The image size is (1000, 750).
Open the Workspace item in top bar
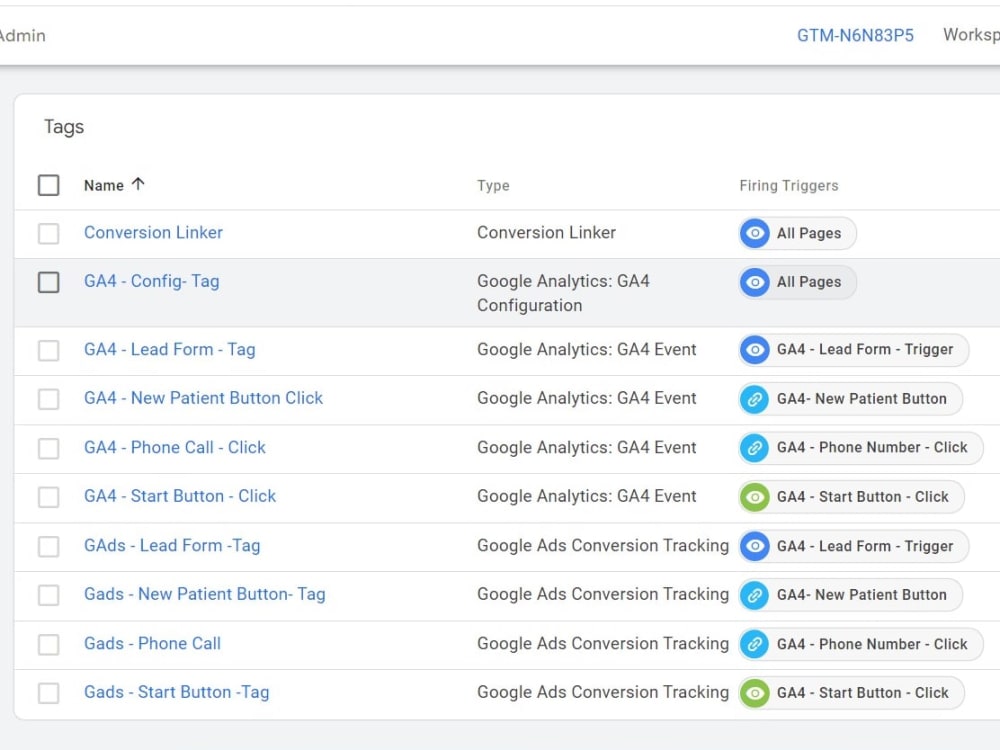point(971,34)
